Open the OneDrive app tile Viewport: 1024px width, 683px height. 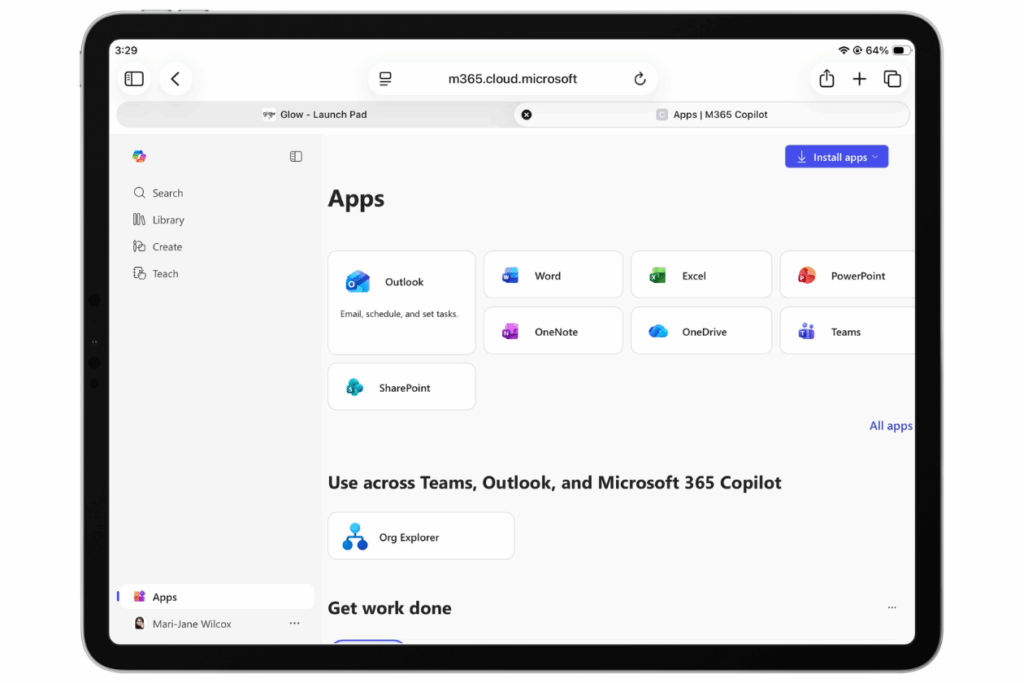coord(700,331)
